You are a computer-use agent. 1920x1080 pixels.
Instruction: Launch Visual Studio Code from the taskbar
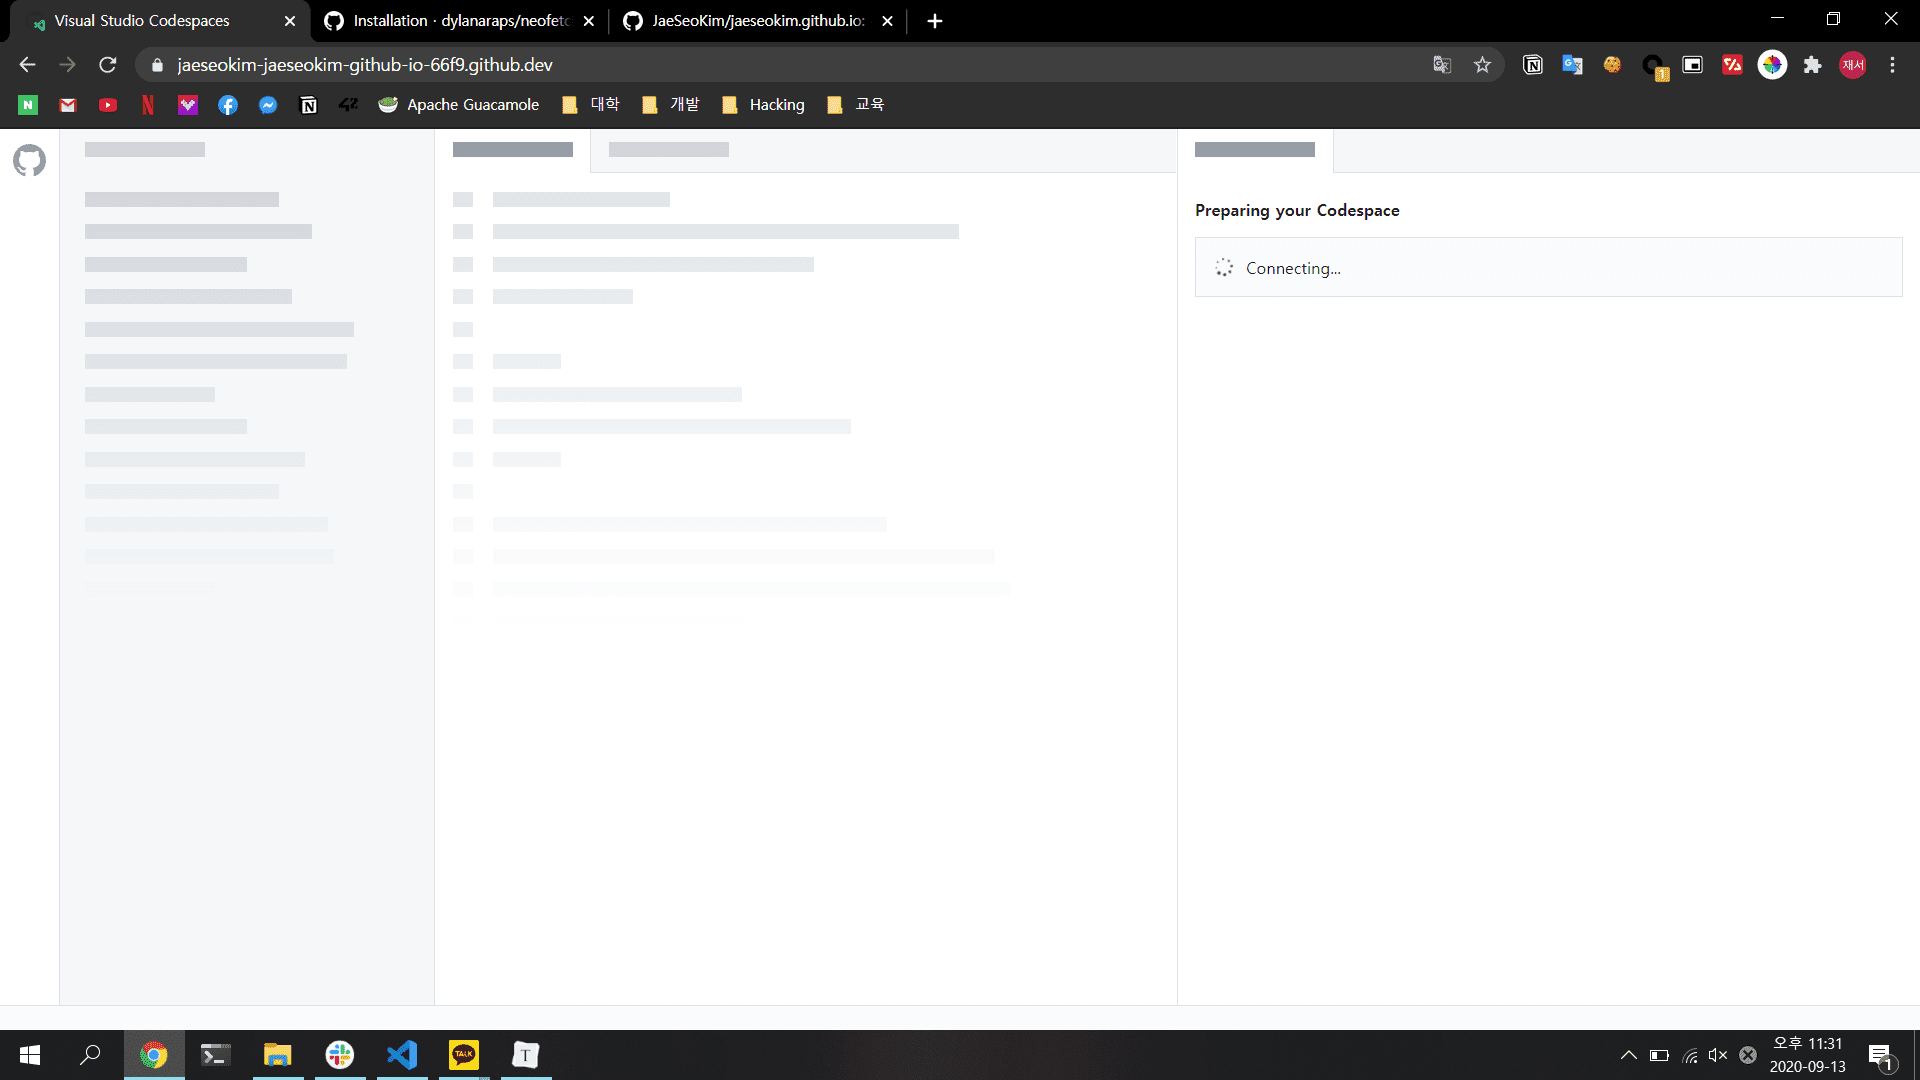402,1055
